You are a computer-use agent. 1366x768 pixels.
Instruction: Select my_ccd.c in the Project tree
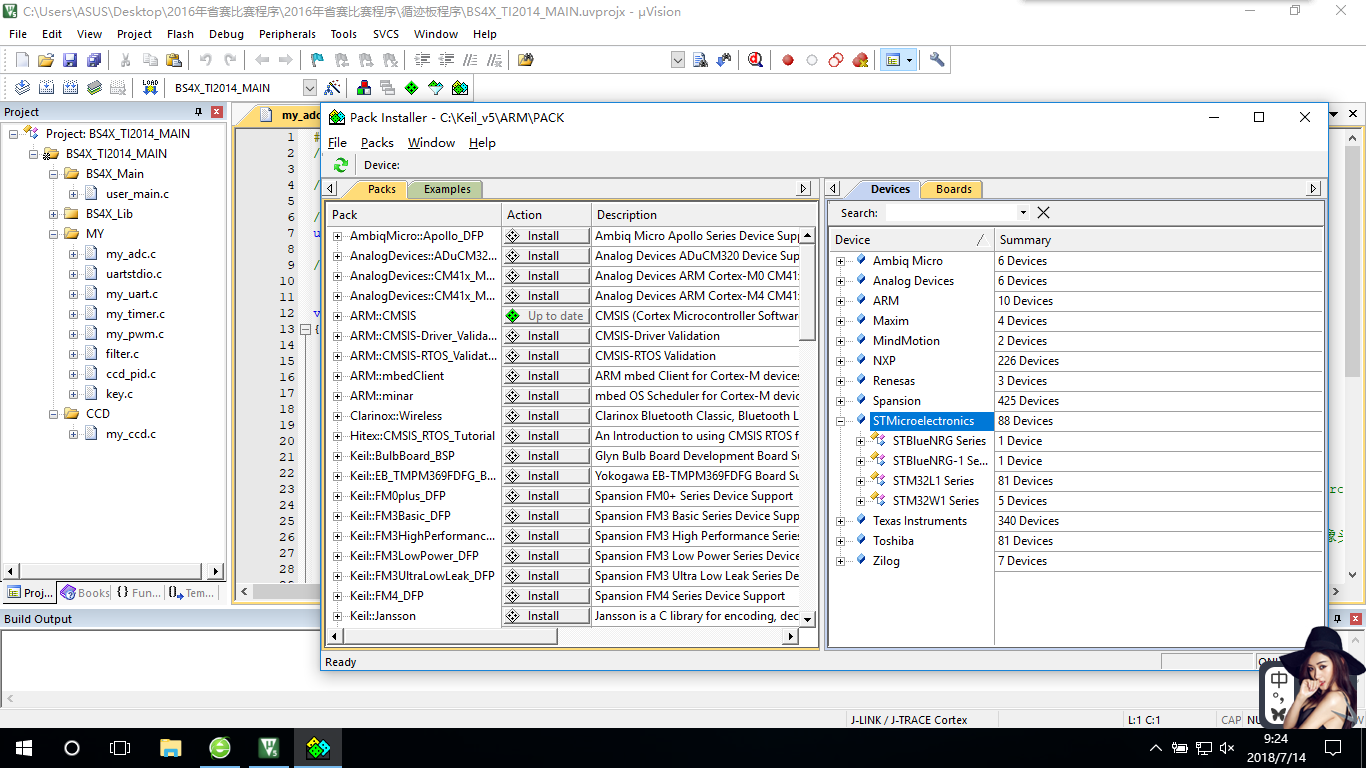click(x=131, y=434)
